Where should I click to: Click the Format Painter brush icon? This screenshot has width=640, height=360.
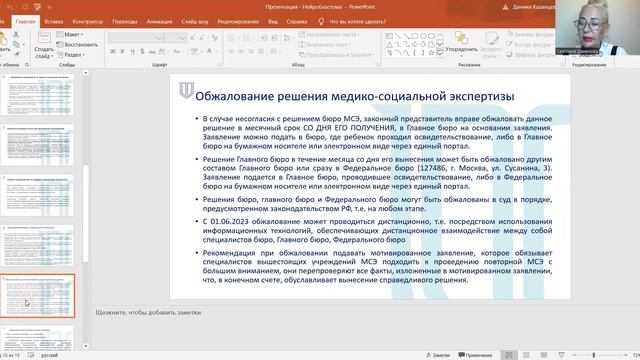pos(16,53)
